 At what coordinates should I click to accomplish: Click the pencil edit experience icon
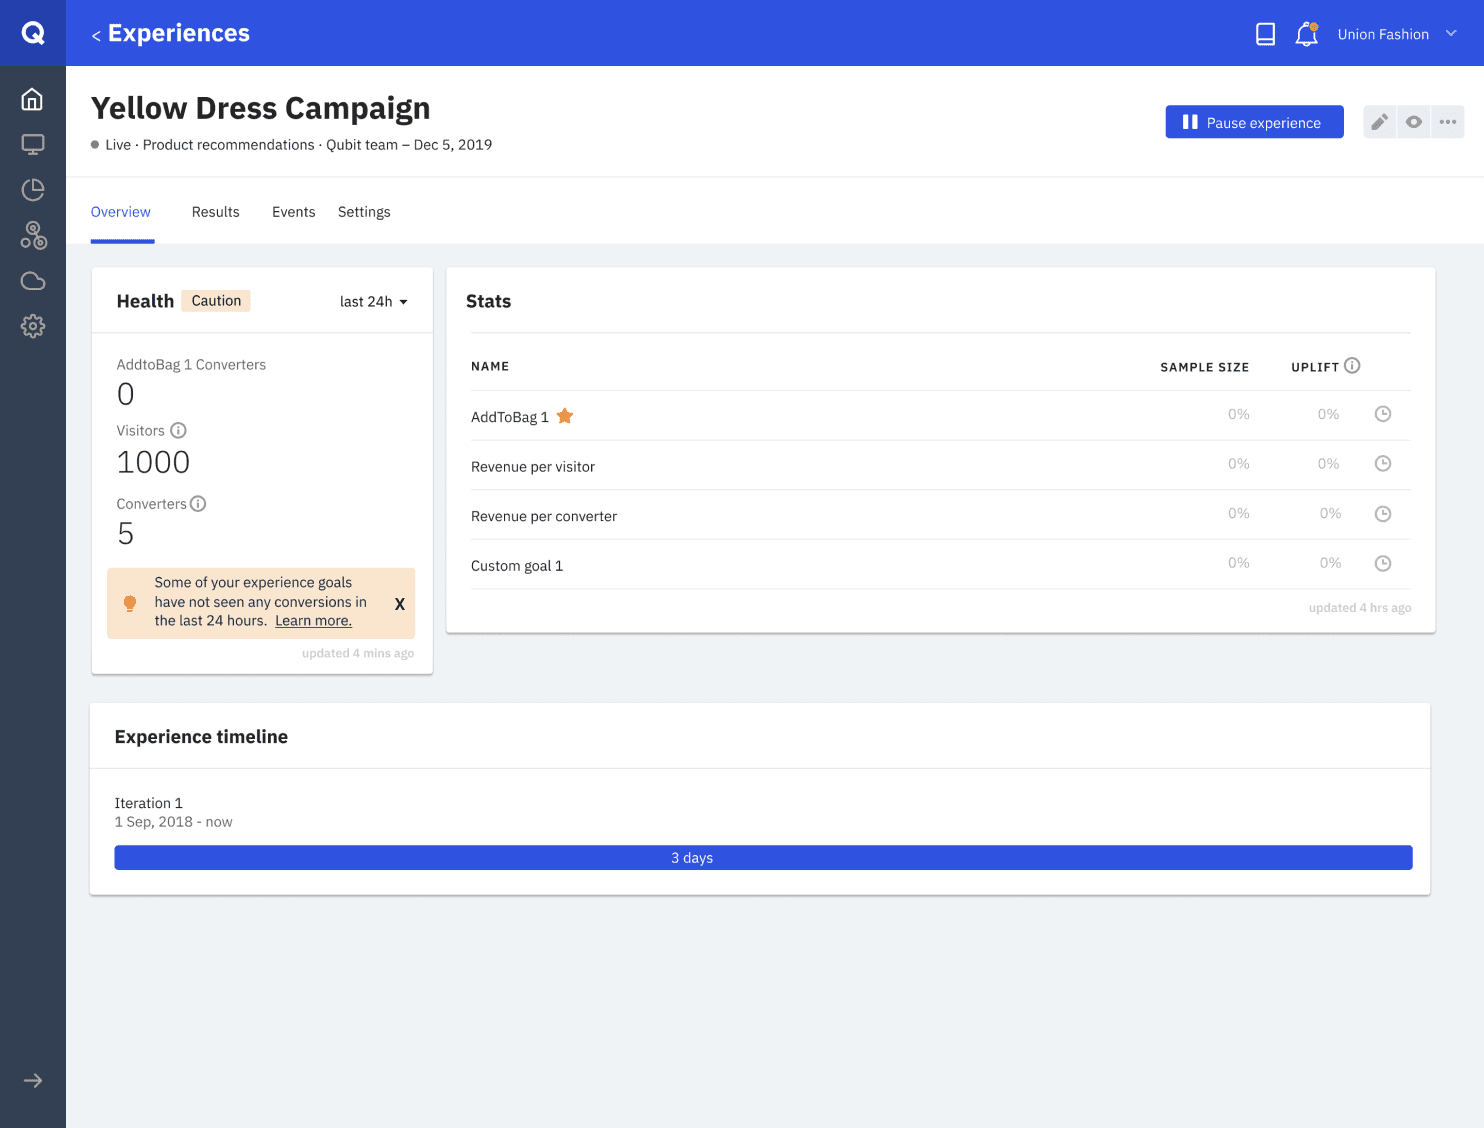pyautogui.click(x=1379, y=122)
